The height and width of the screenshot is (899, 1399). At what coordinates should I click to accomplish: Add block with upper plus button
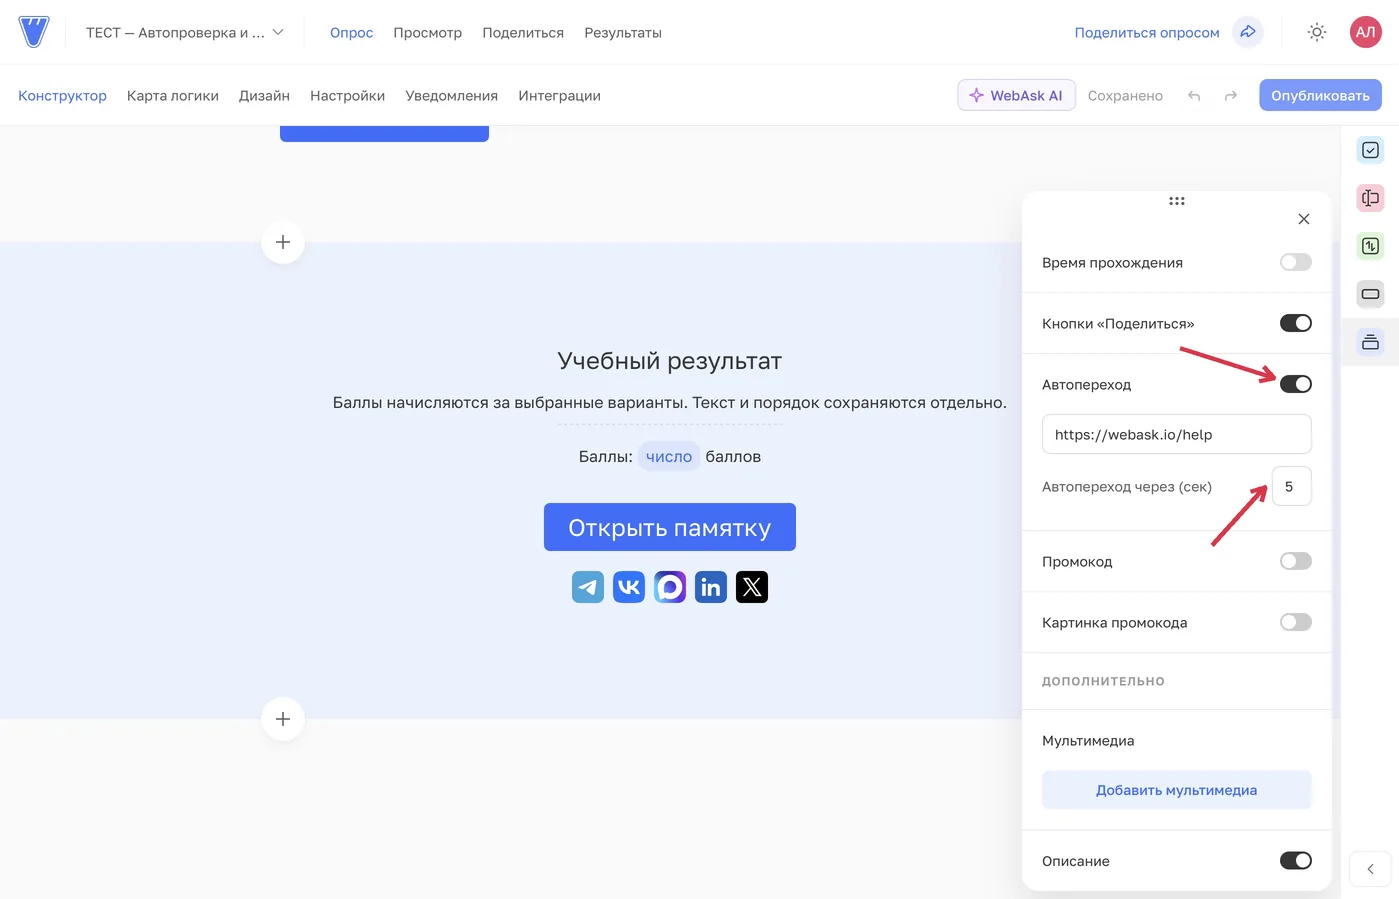tap(283, 242)
